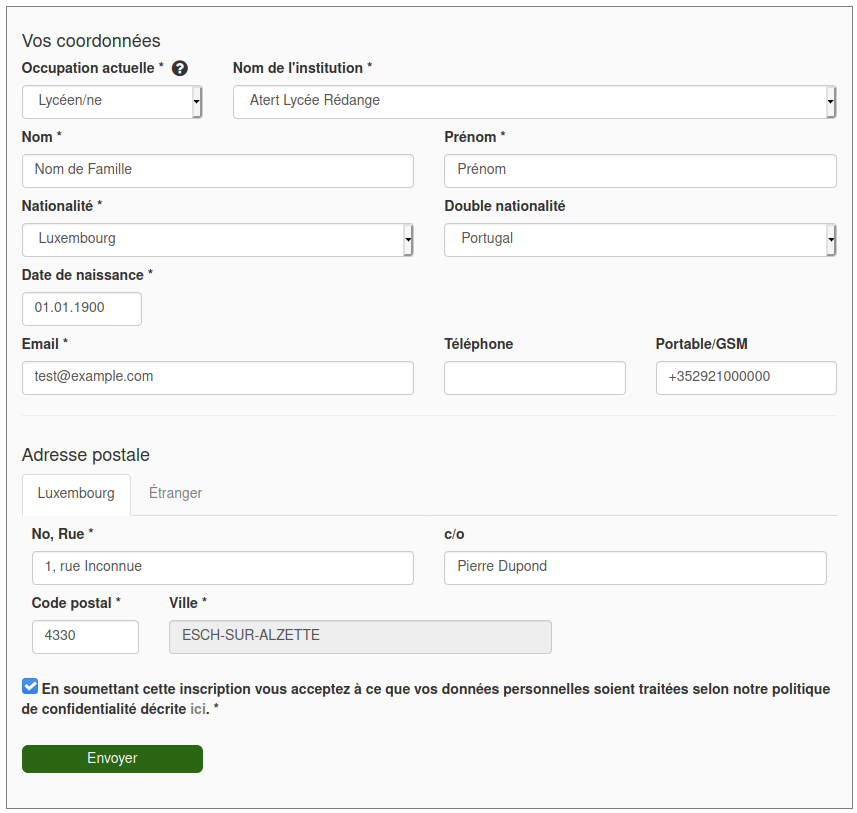Screen dimensions: 857x813
Task: Submit the form with Envoyer button
Action: click(x=112, y=759)
